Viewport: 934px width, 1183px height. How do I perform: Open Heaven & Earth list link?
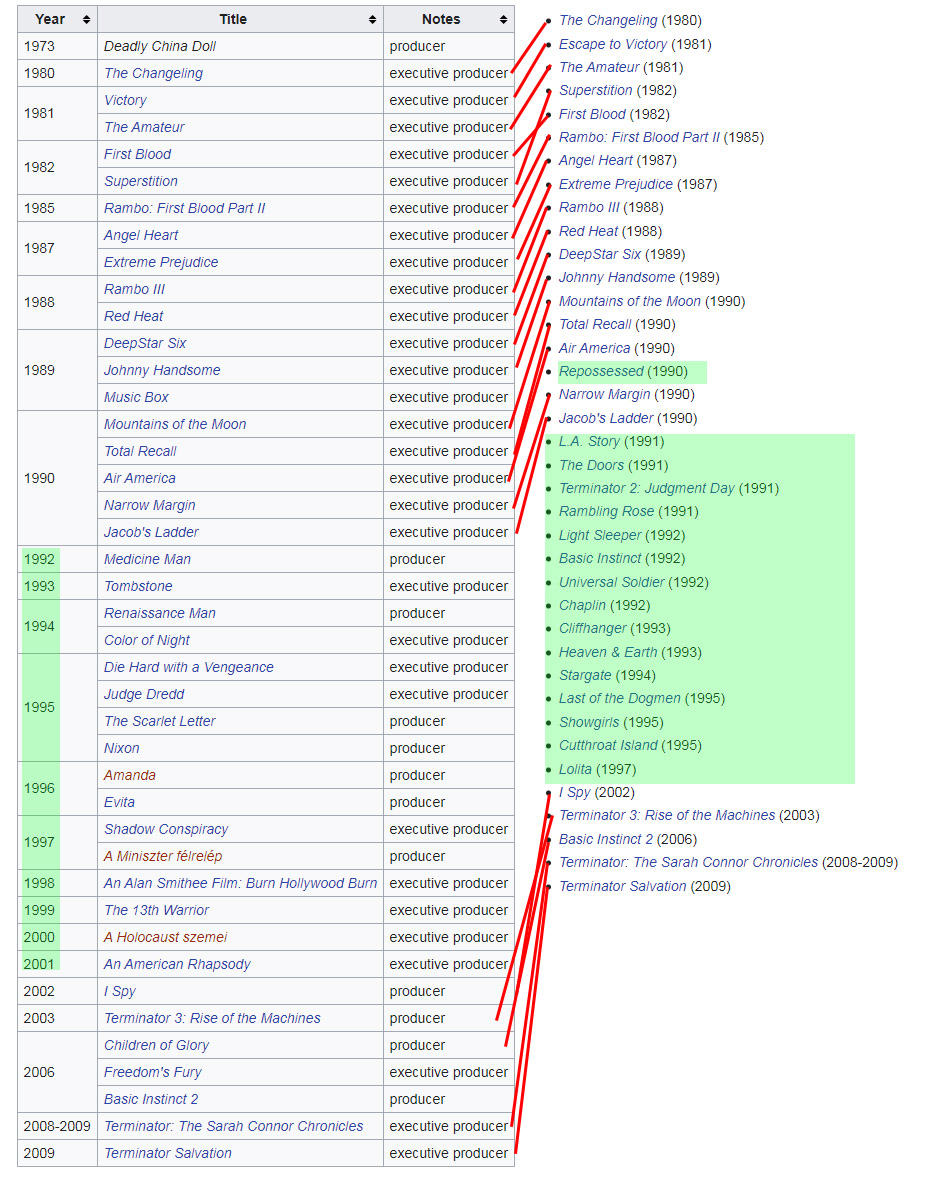pos(608,653)
